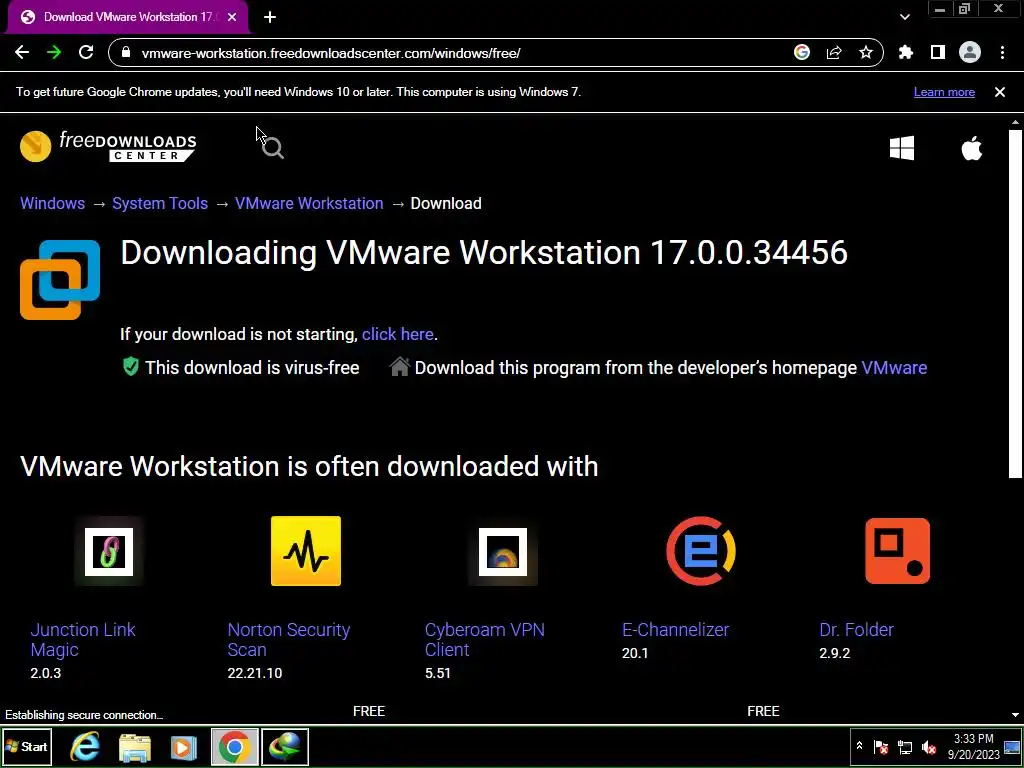Click the Dr. Folder icon
Viewport: 1024px width, 768px height.
[x=897, y=551]
